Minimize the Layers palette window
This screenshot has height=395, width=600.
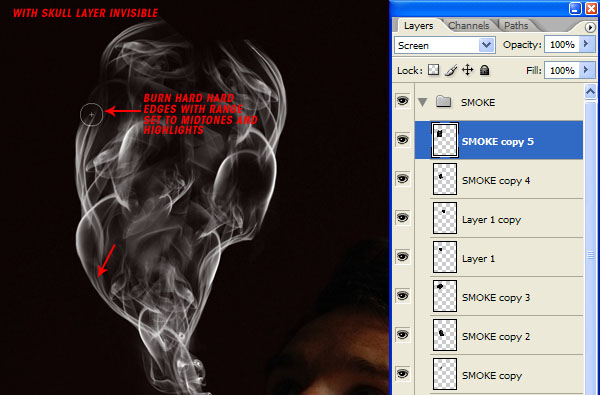click(575, 8)
